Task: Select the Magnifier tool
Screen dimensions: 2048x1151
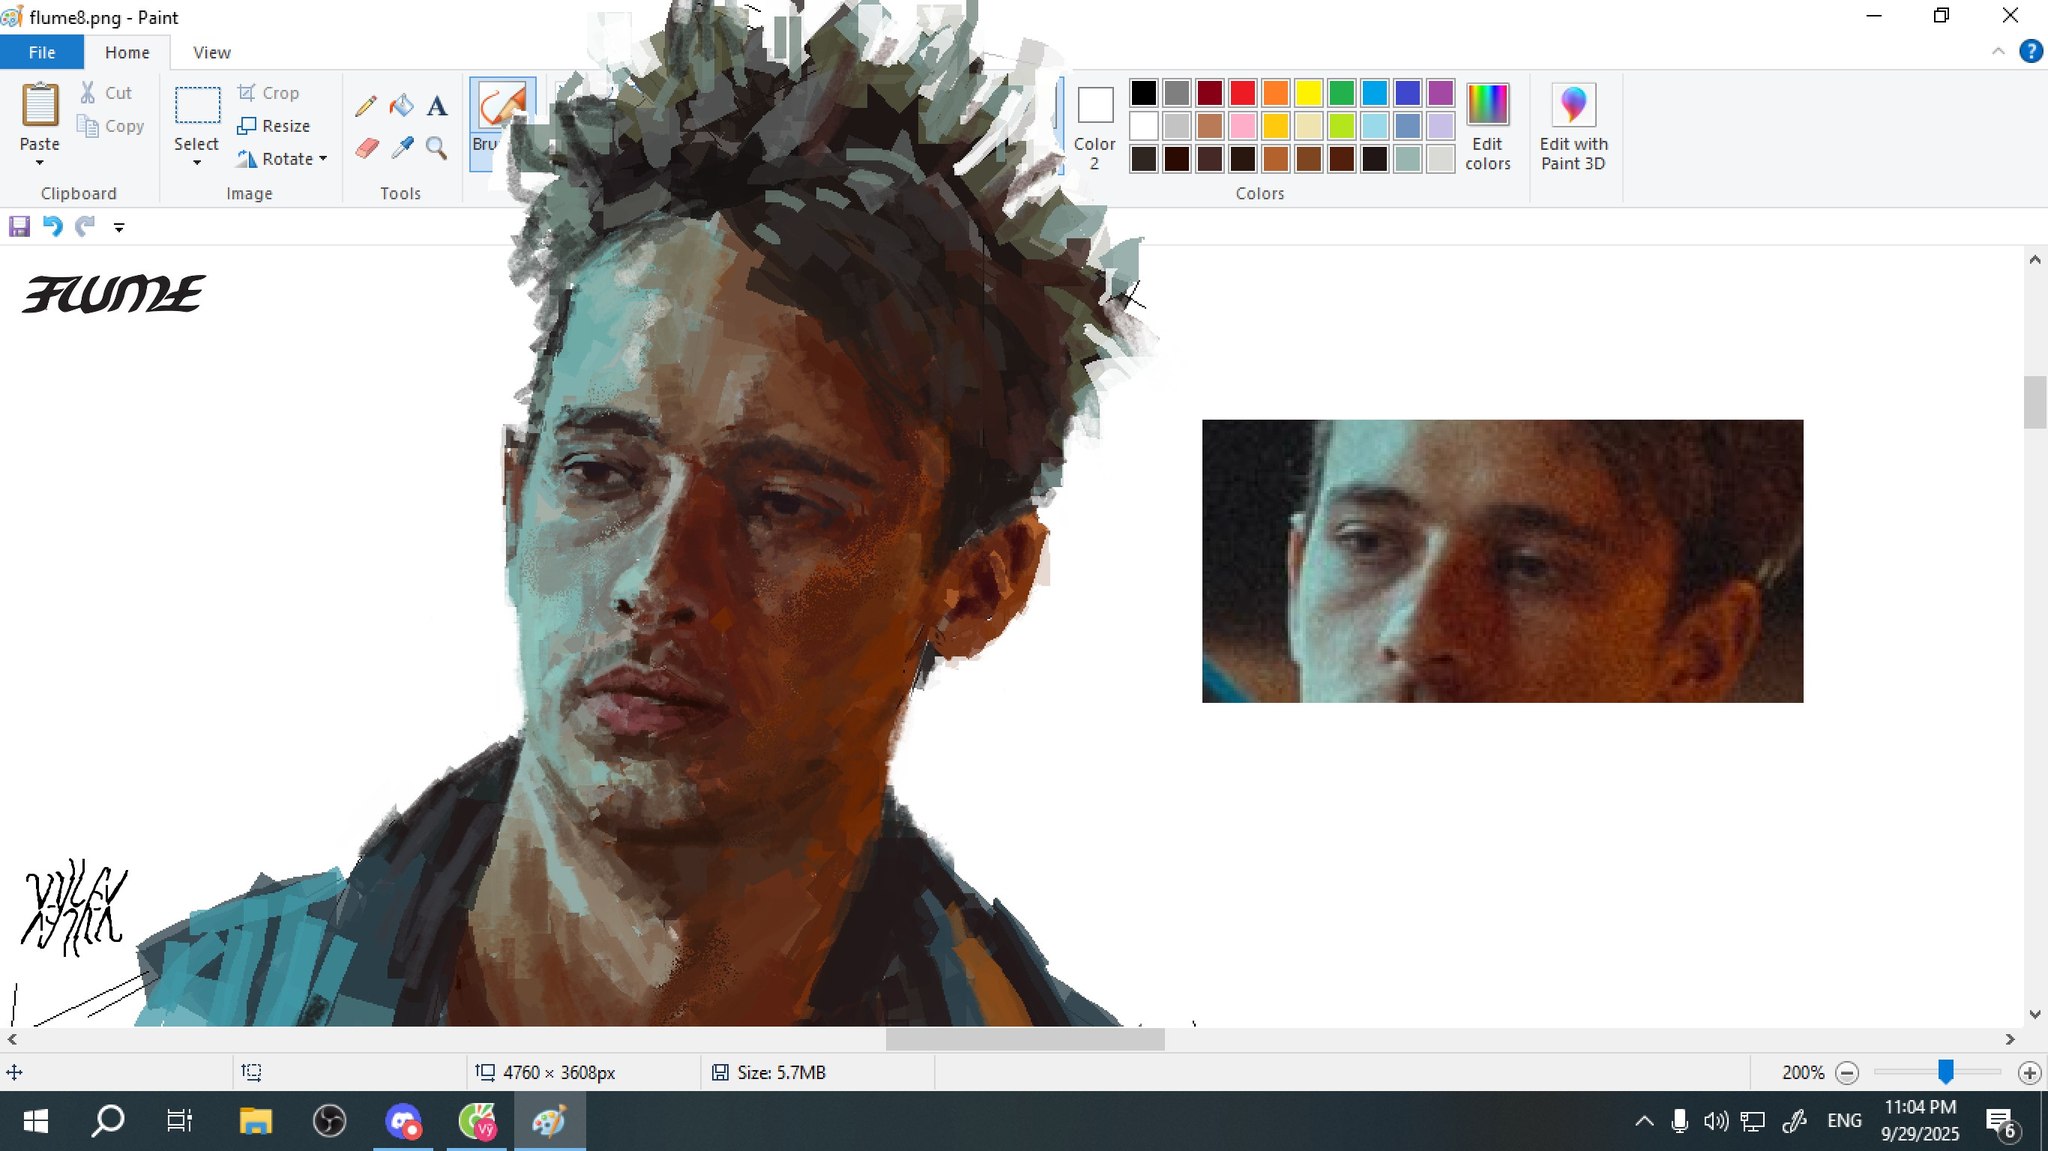Action: coord(436,148)
